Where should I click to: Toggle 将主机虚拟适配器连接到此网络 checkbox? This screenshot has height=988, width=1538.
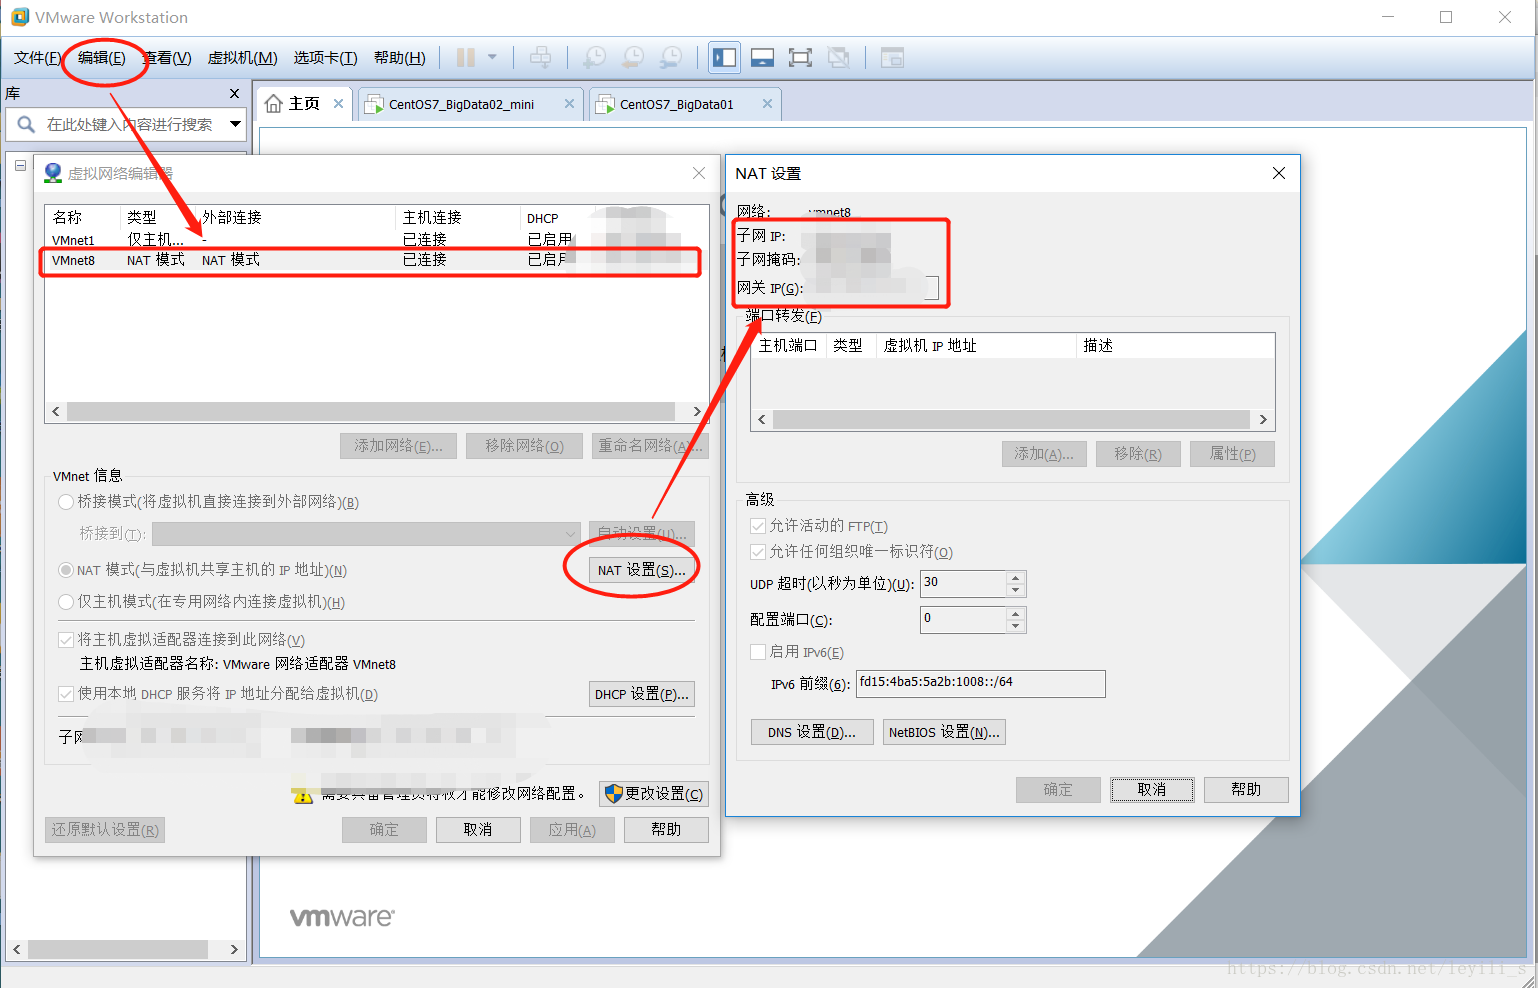tap(66, 640)
